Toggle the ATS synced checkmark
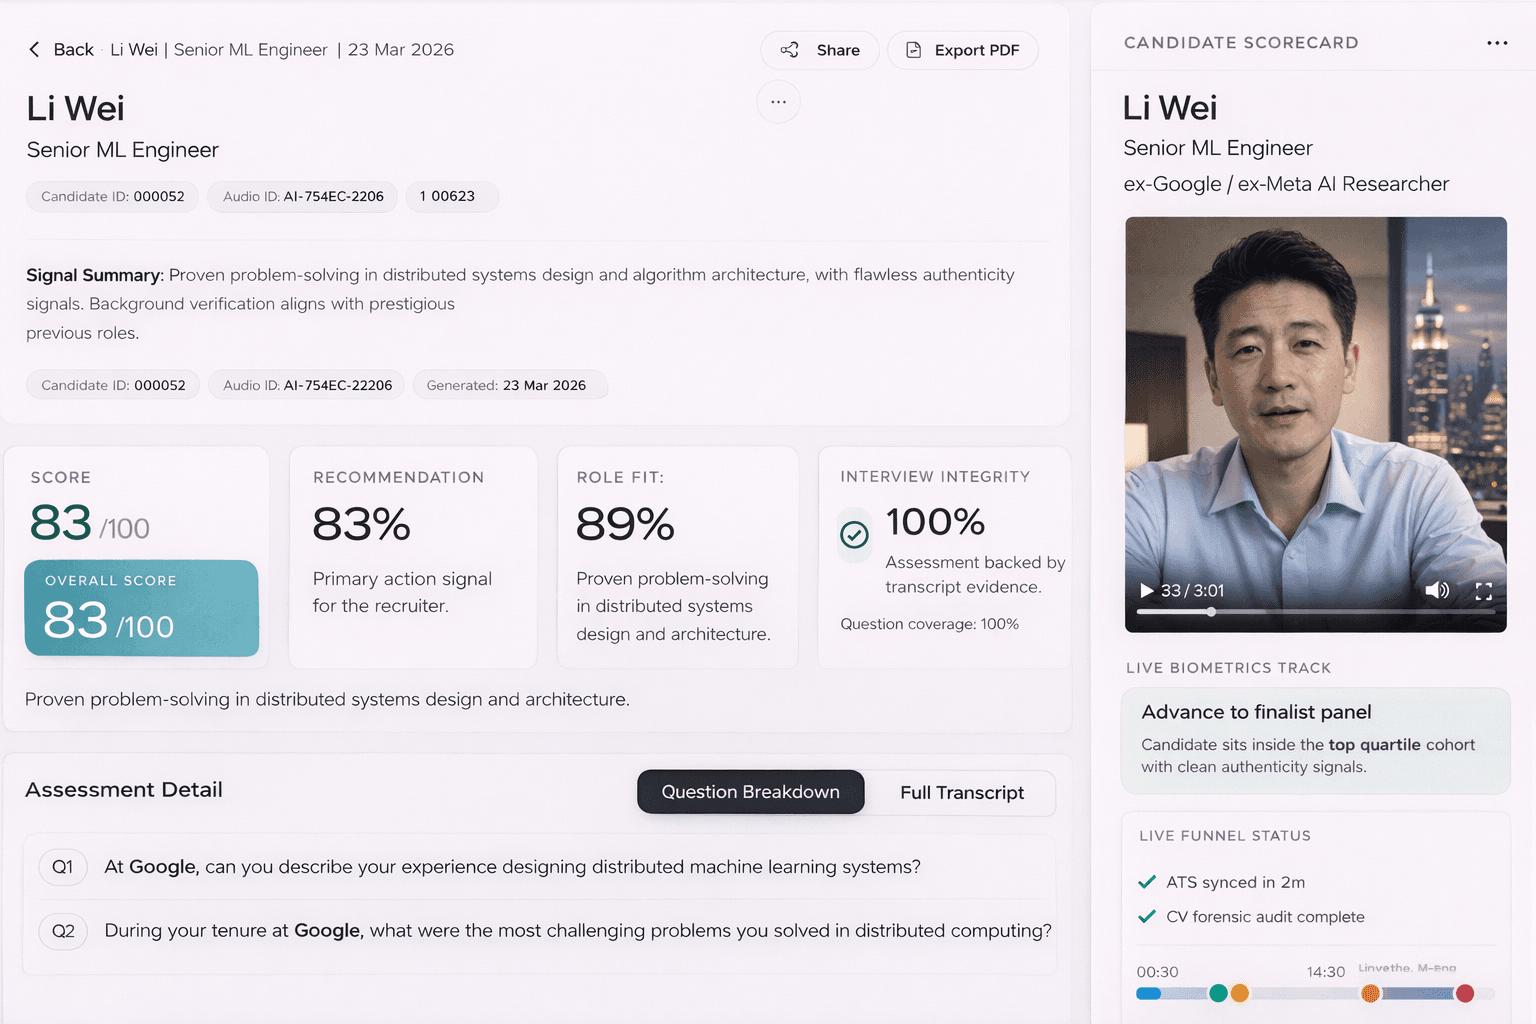This screenshot has width=1536, height=1024. [1147, 882]
